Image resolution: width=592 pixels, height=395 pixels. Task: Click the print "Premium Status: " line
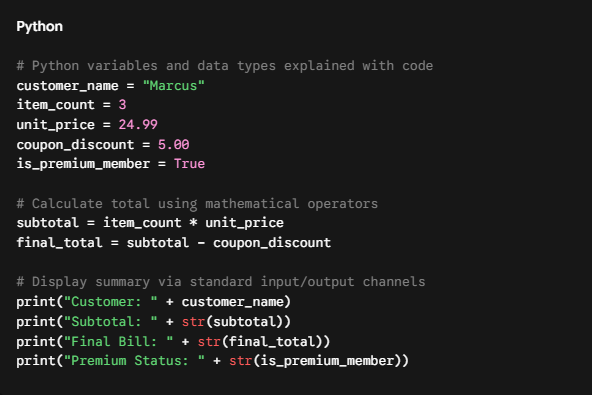[213, 361]
